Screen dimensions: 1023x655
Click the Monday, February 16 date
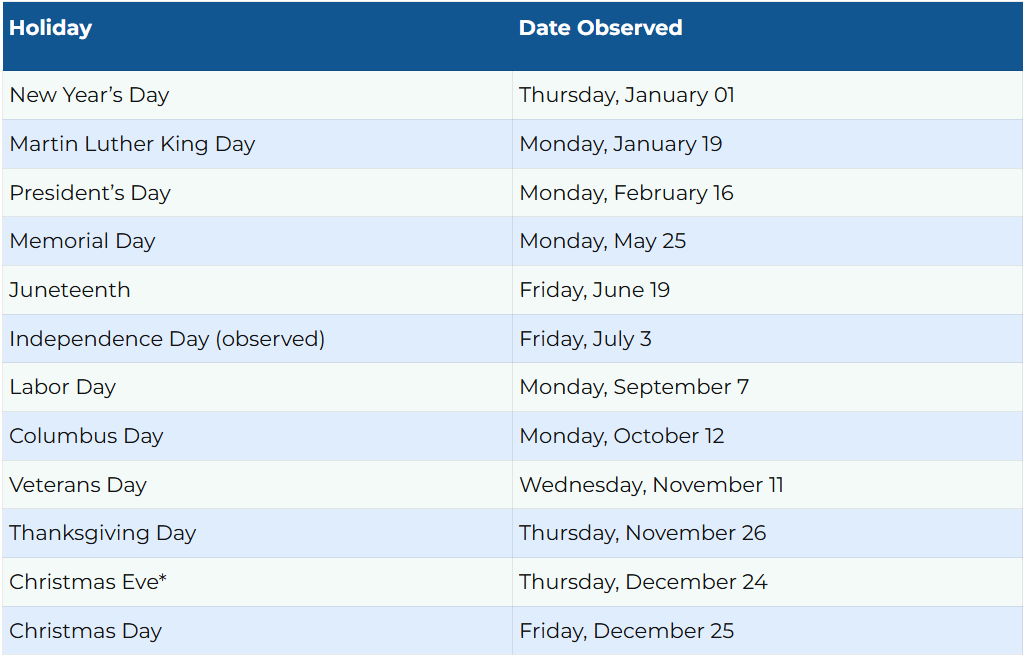[x=626, y=193]
